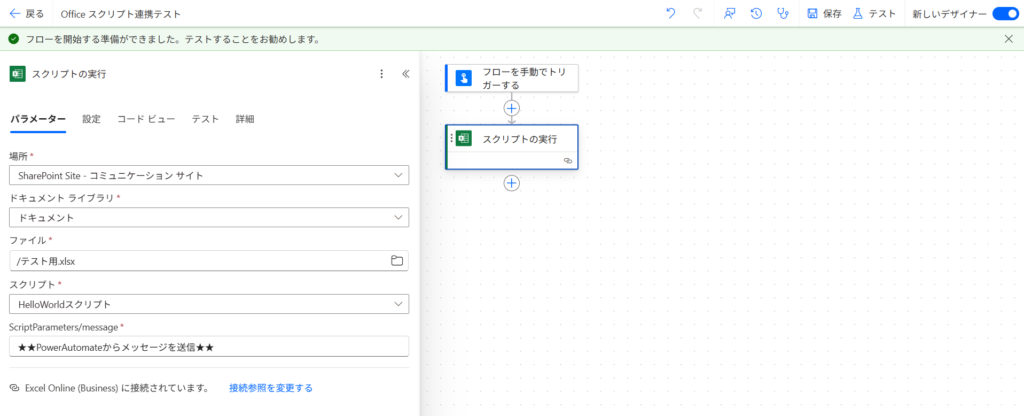This screenshot has width=1024, height=416.
Task: Click the drag handle on script card
Action: (x=451, y=138)
